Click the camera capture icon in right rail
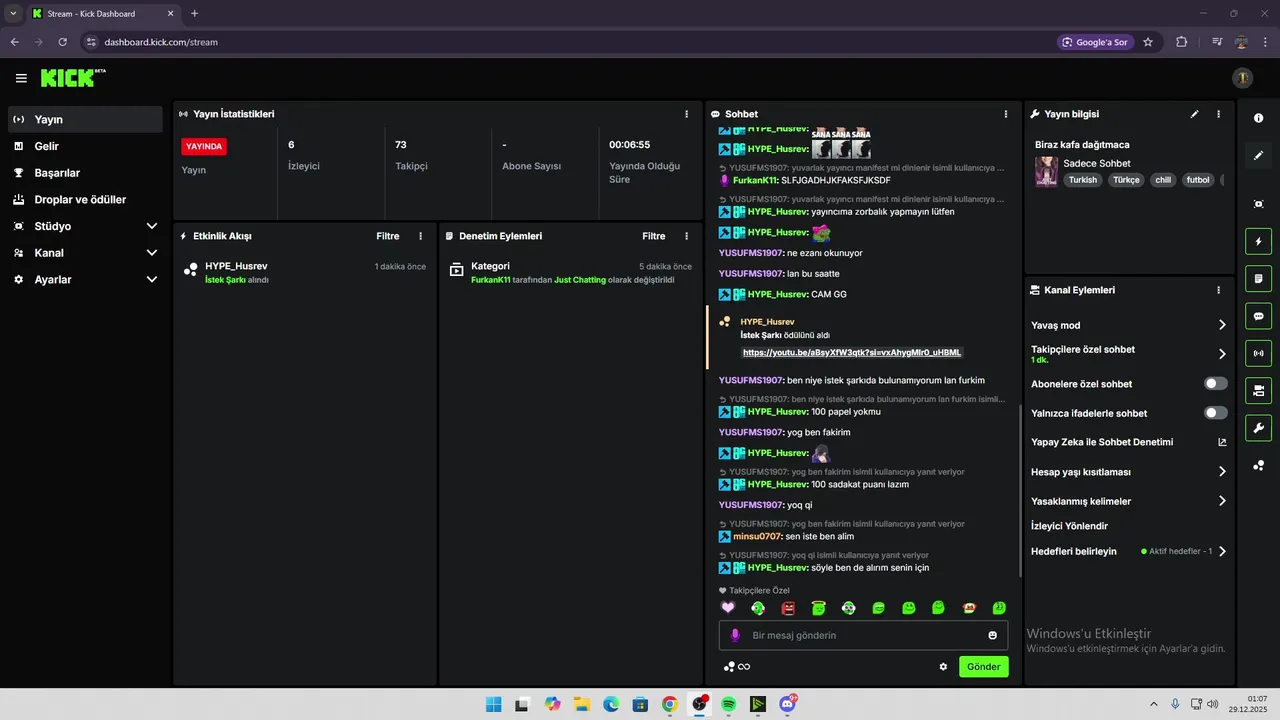This screenshot has height=720, width=1280. coord(1258,204)
